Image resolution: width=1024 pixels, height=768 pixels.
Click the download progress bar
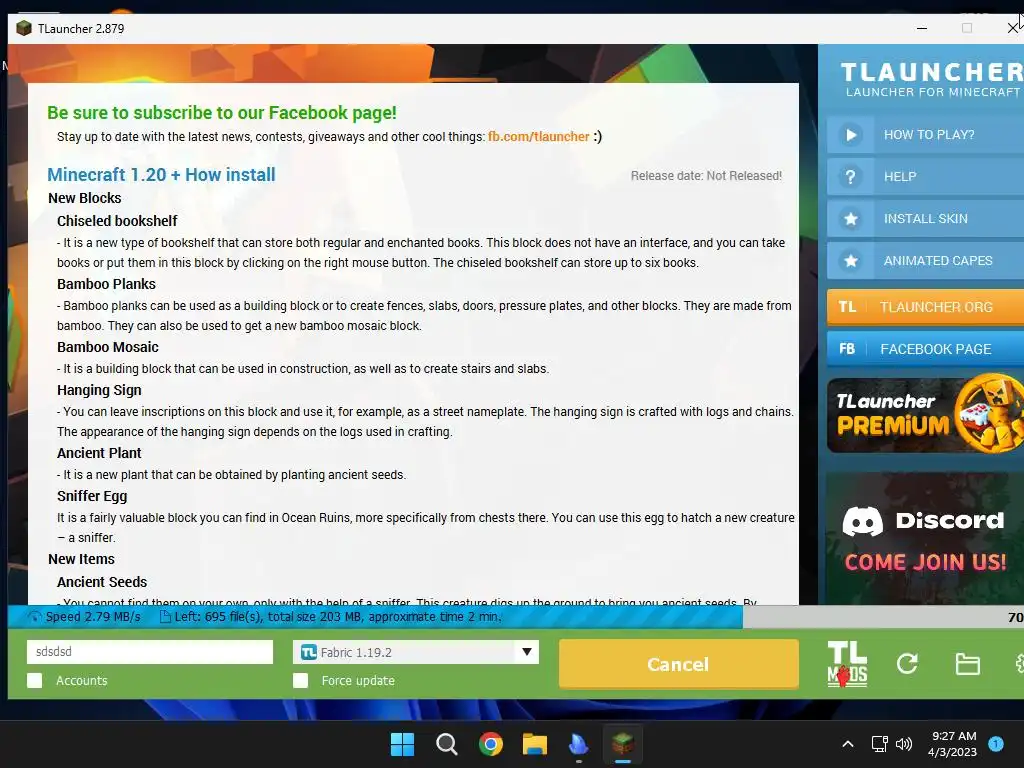[x=516, y=616]
